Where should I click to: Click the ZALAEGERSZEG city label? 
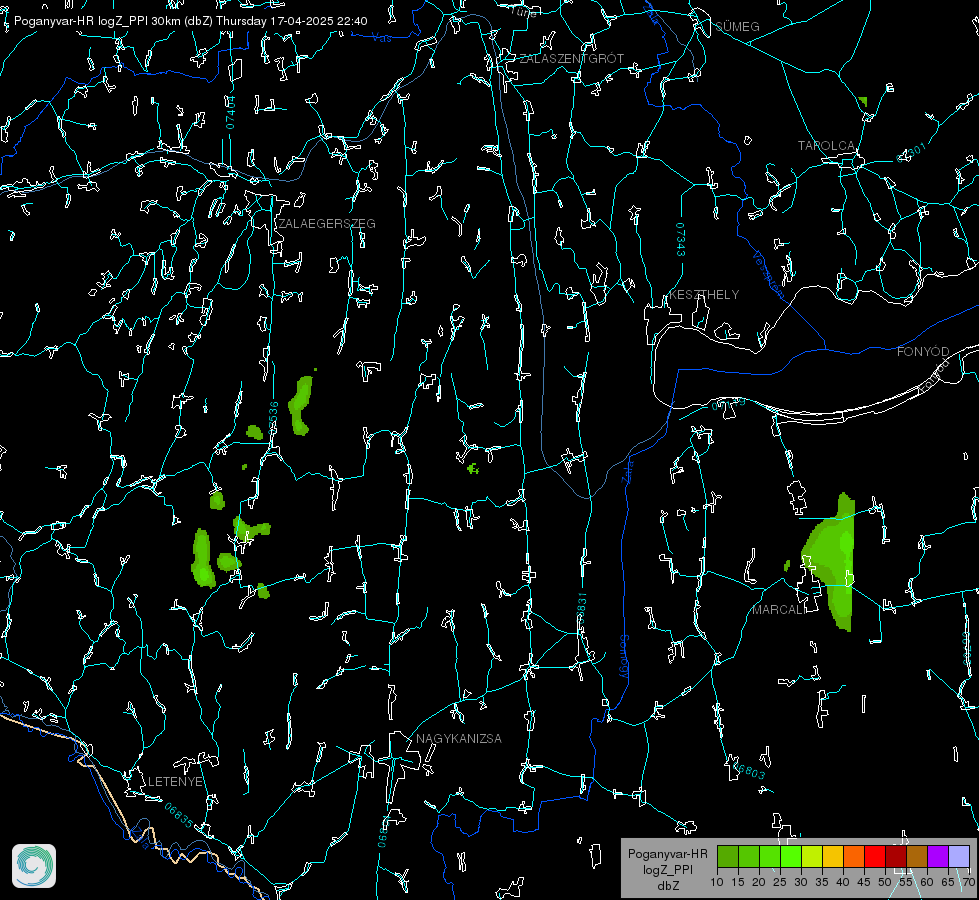coord(327,224)
